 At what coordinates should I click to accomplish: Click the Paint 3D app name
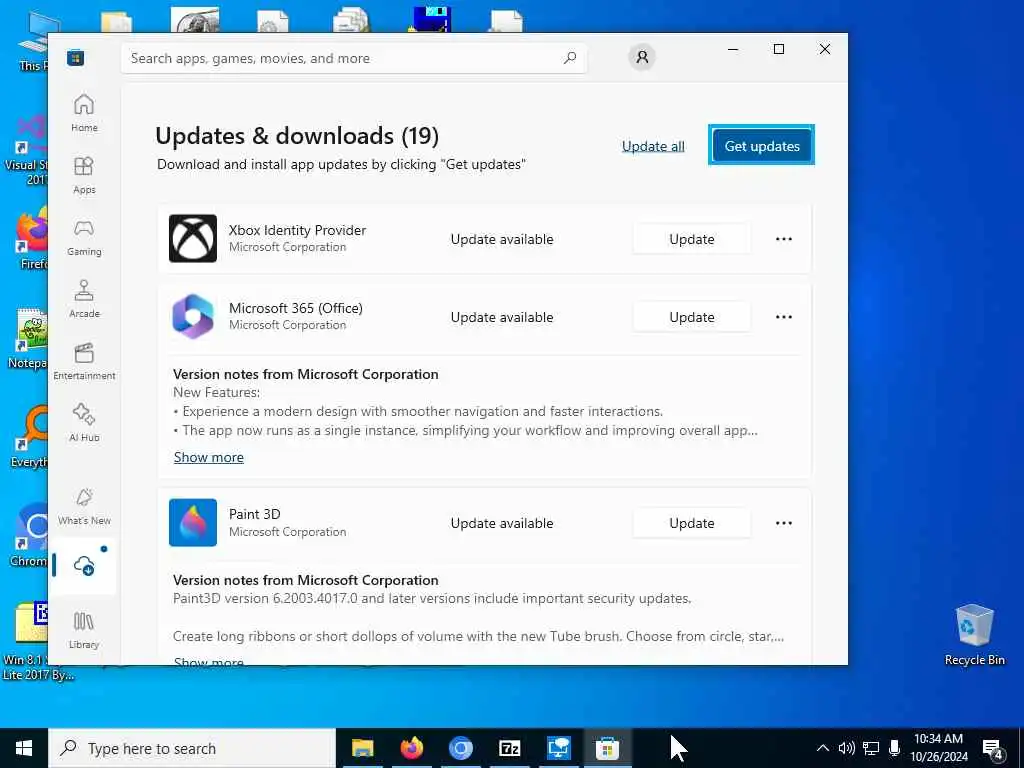254,514
